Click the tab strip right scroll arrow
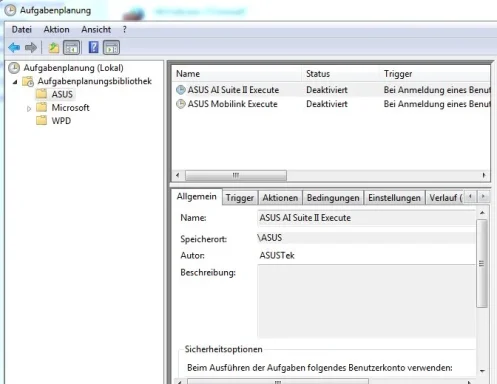This screenshot has width=497, height=384. tap(483, 196)
